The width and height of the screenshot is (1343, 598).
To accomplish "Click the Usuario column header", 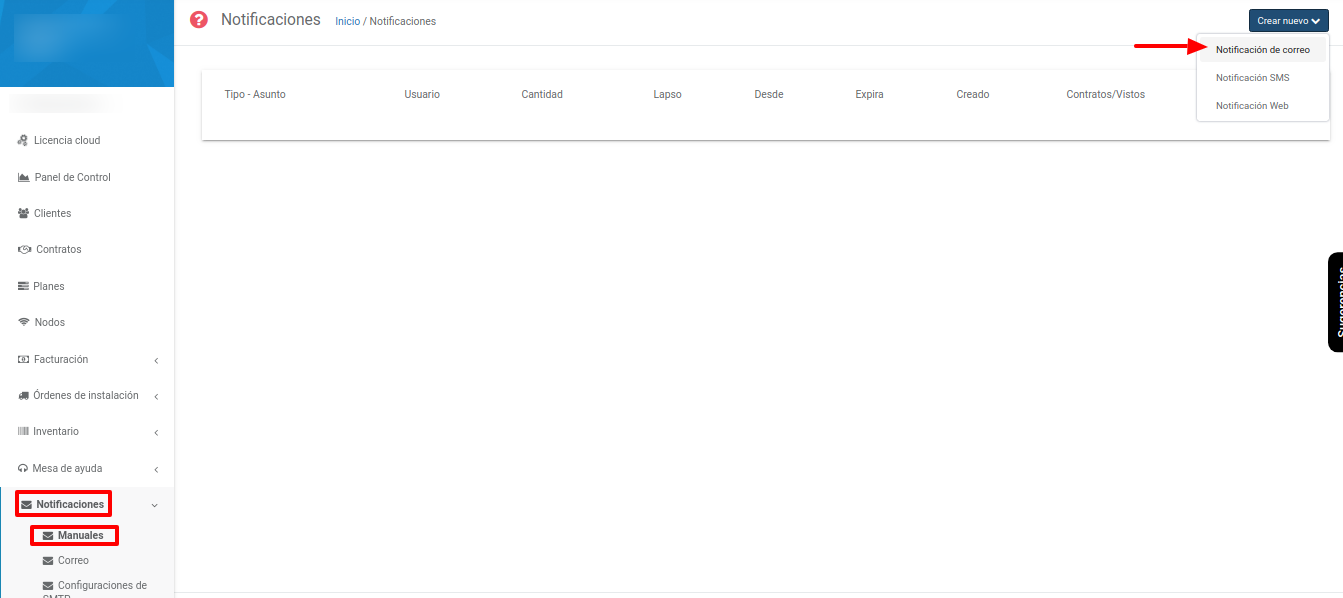I will (422, 94).
